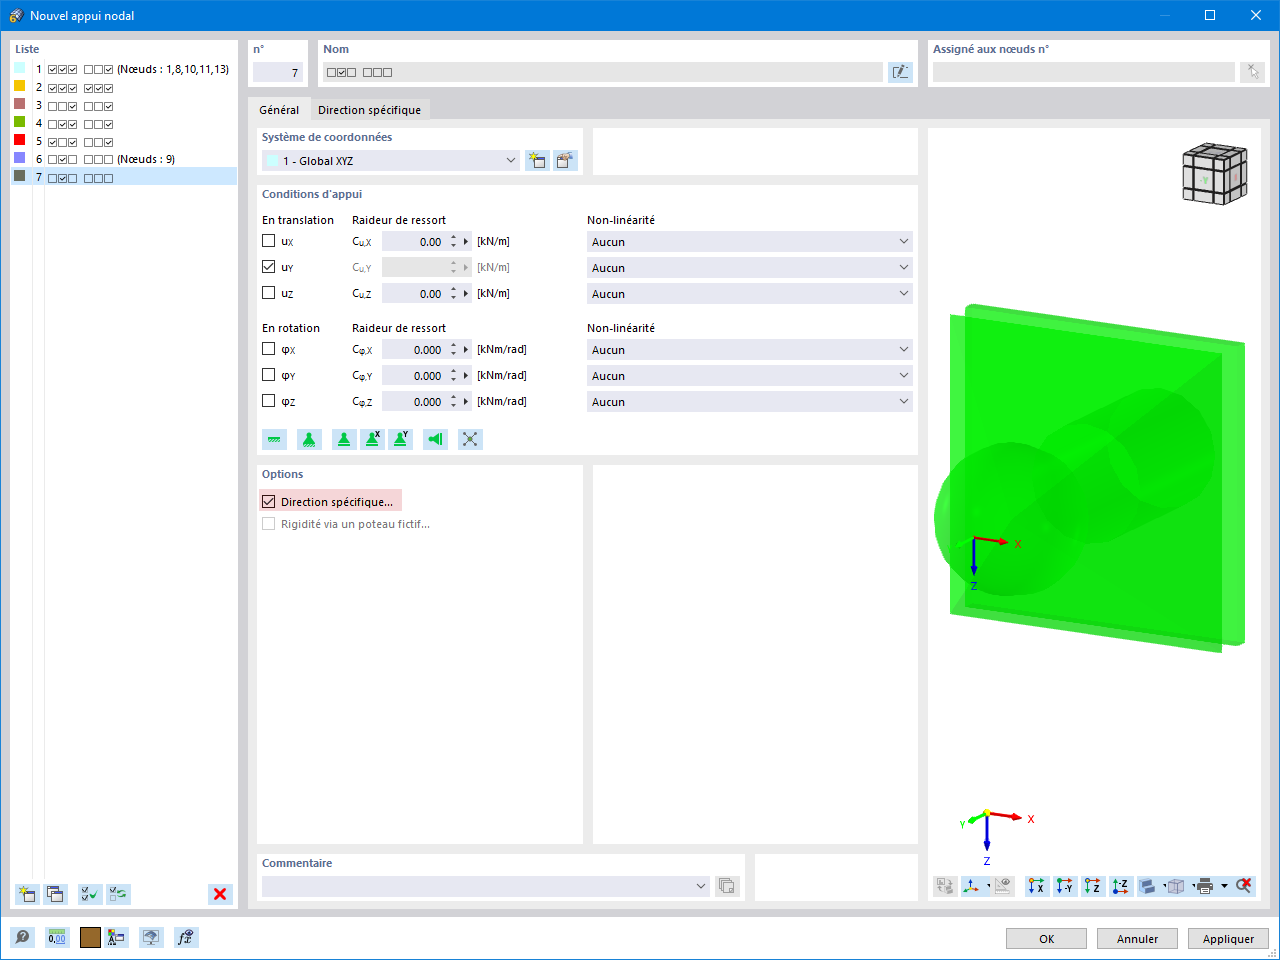Screen dimensions: 1280x960
Task: Open the monitor display settings icon
Action: point(151,937)
